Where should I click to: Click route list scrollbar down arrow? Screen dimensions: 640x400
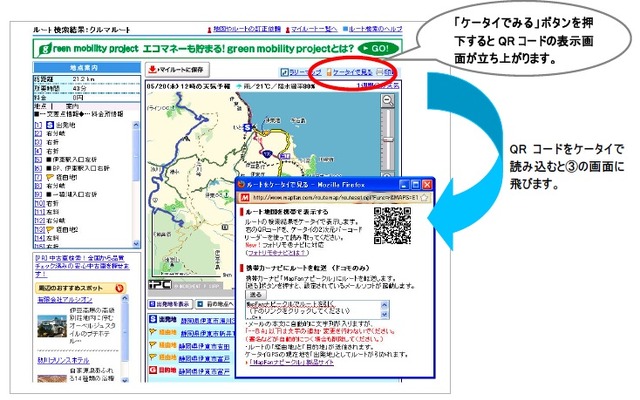pyautogui.click(x=136, y=244)
